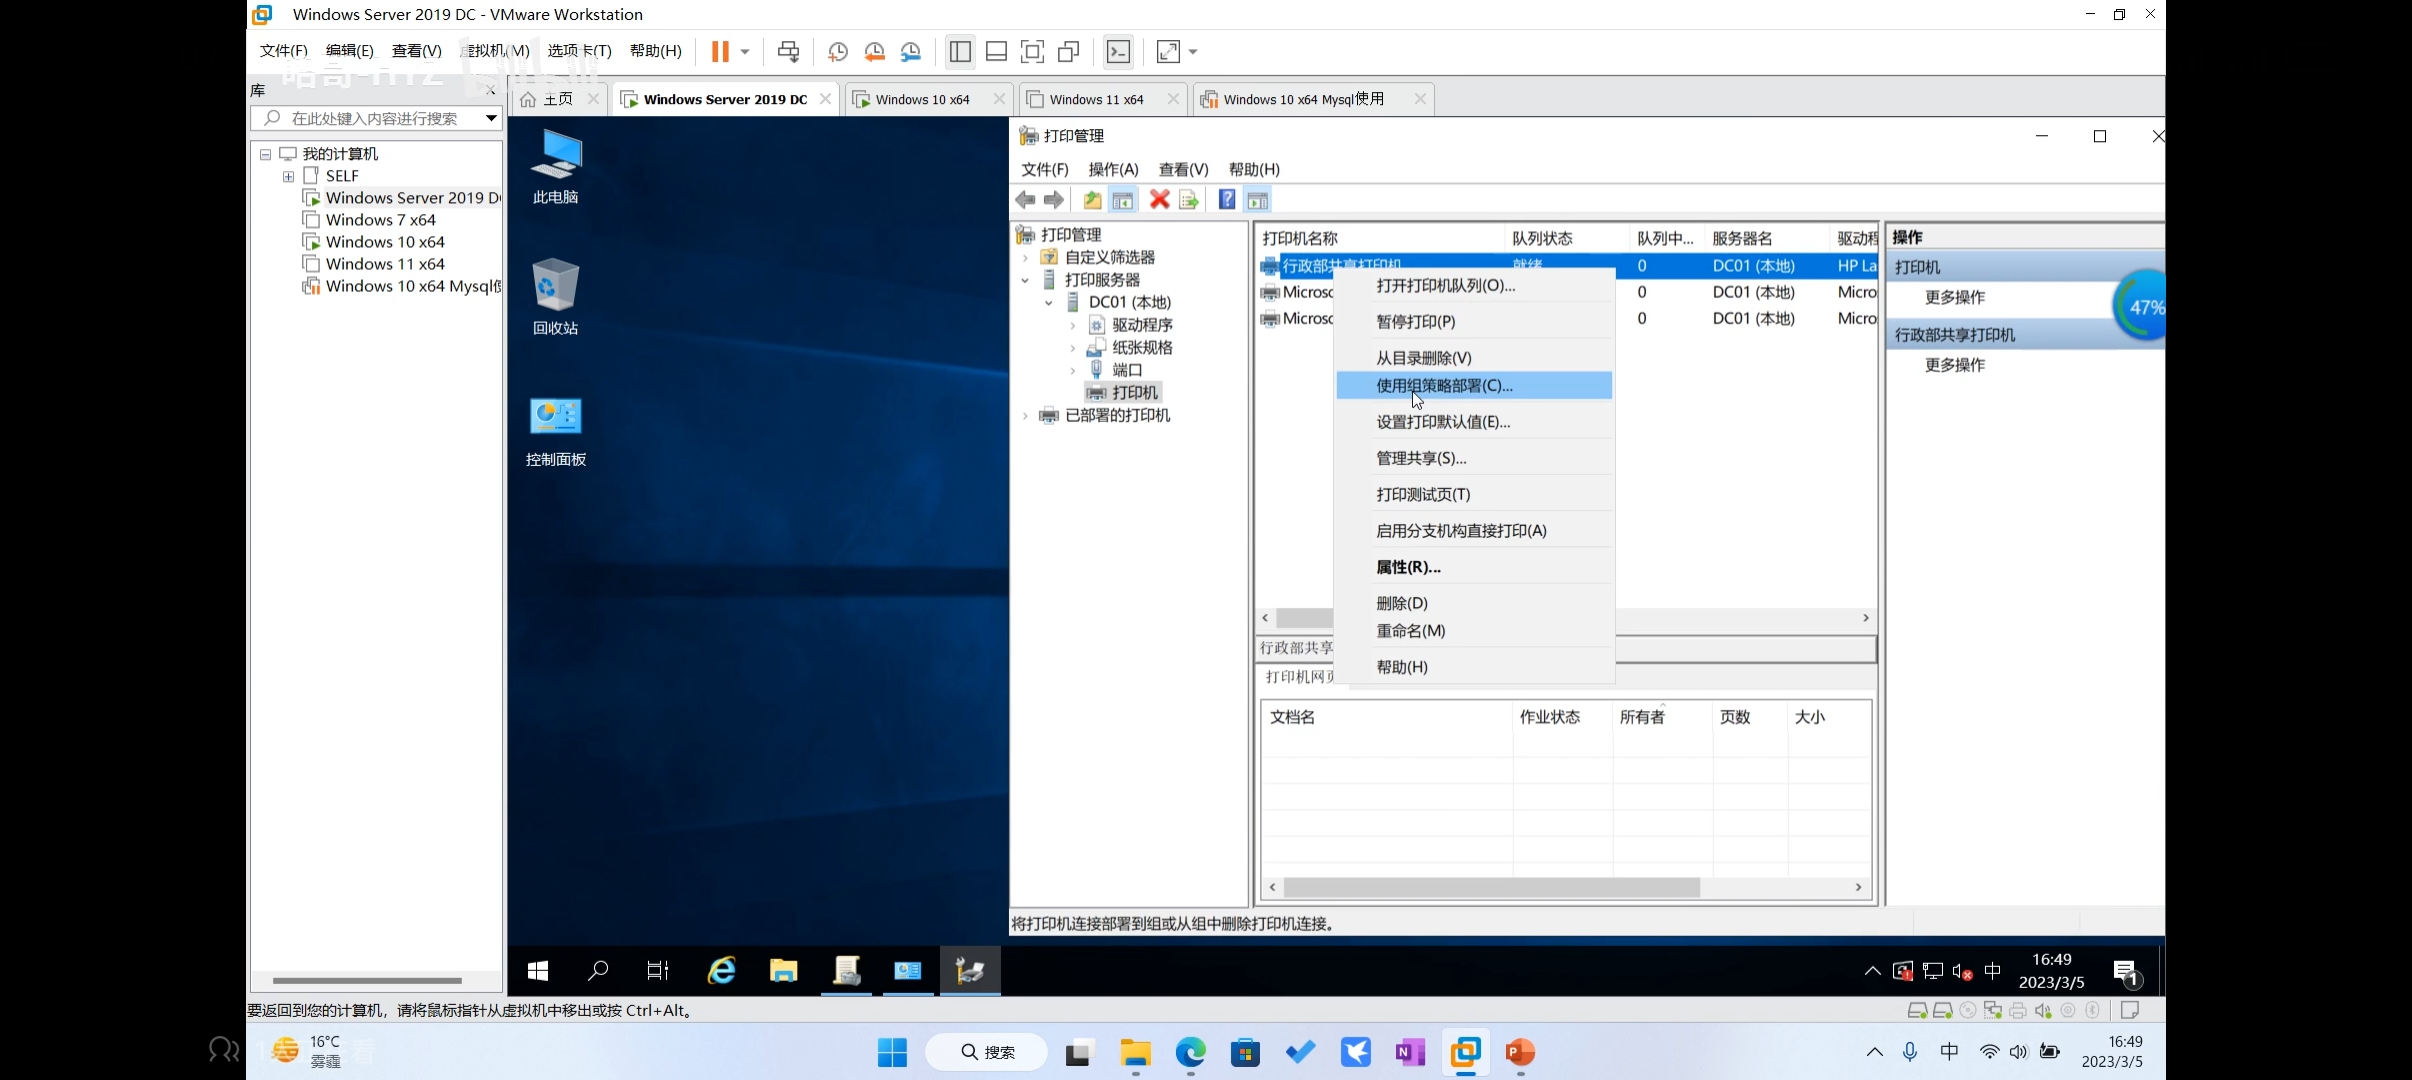Click the blue help question mark icon
Image resolution: width=2412 pixels, height=1080 pixels.
click(1227, 200)
